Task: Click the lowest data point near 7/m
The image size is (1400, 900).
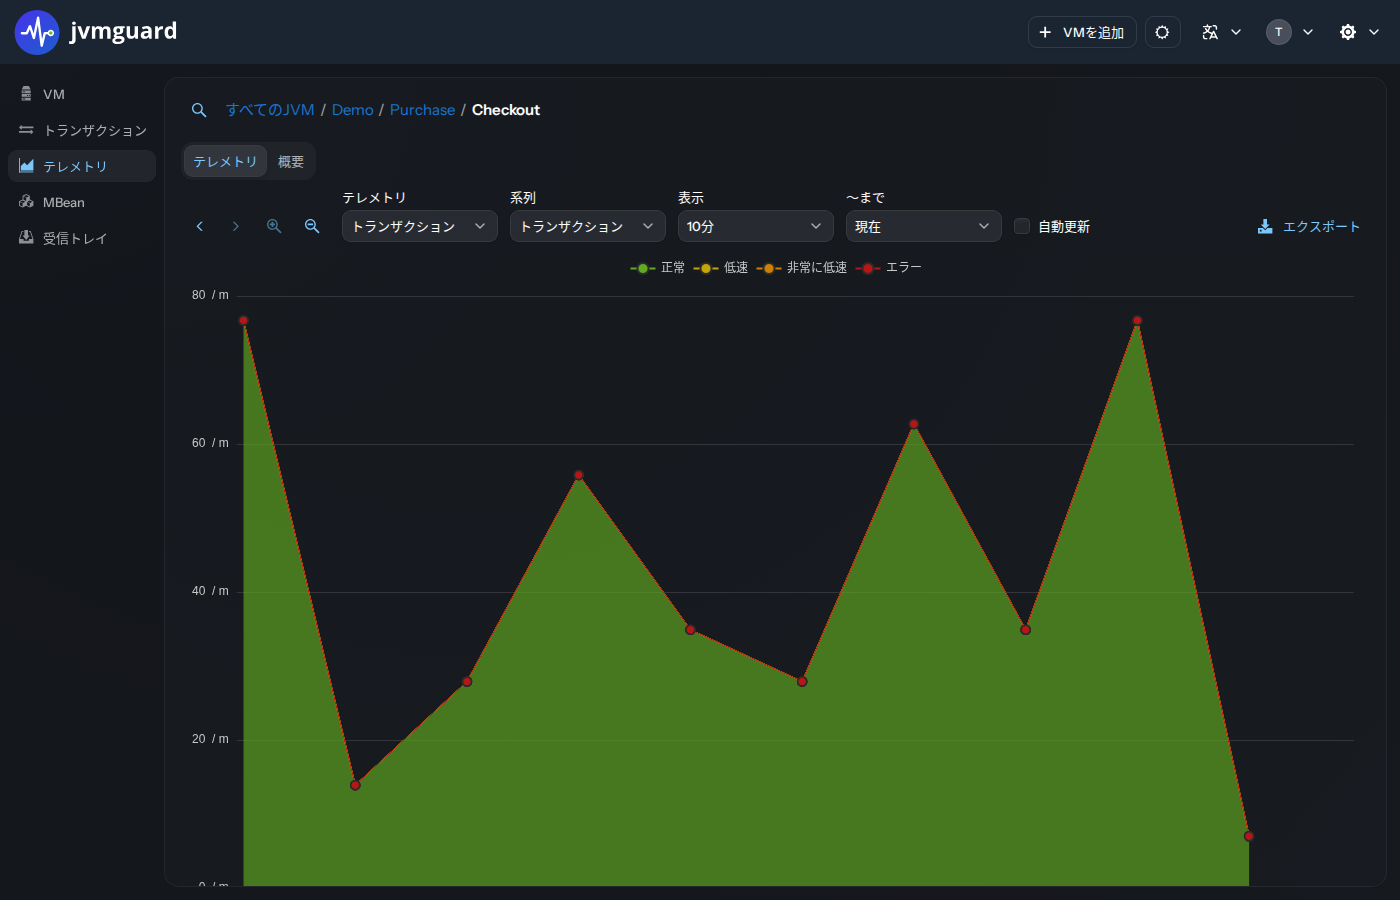Action: [1249, 836]
